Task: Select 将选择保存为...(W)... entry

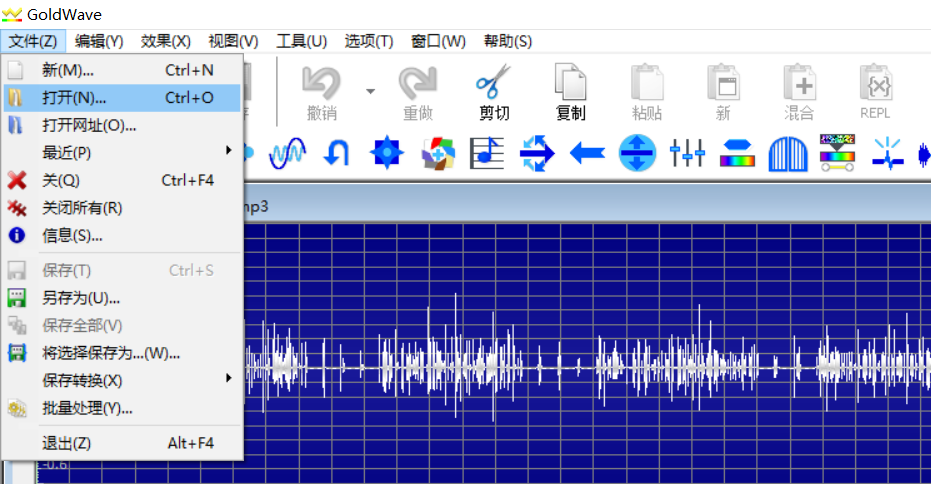Action: [122, 353]
